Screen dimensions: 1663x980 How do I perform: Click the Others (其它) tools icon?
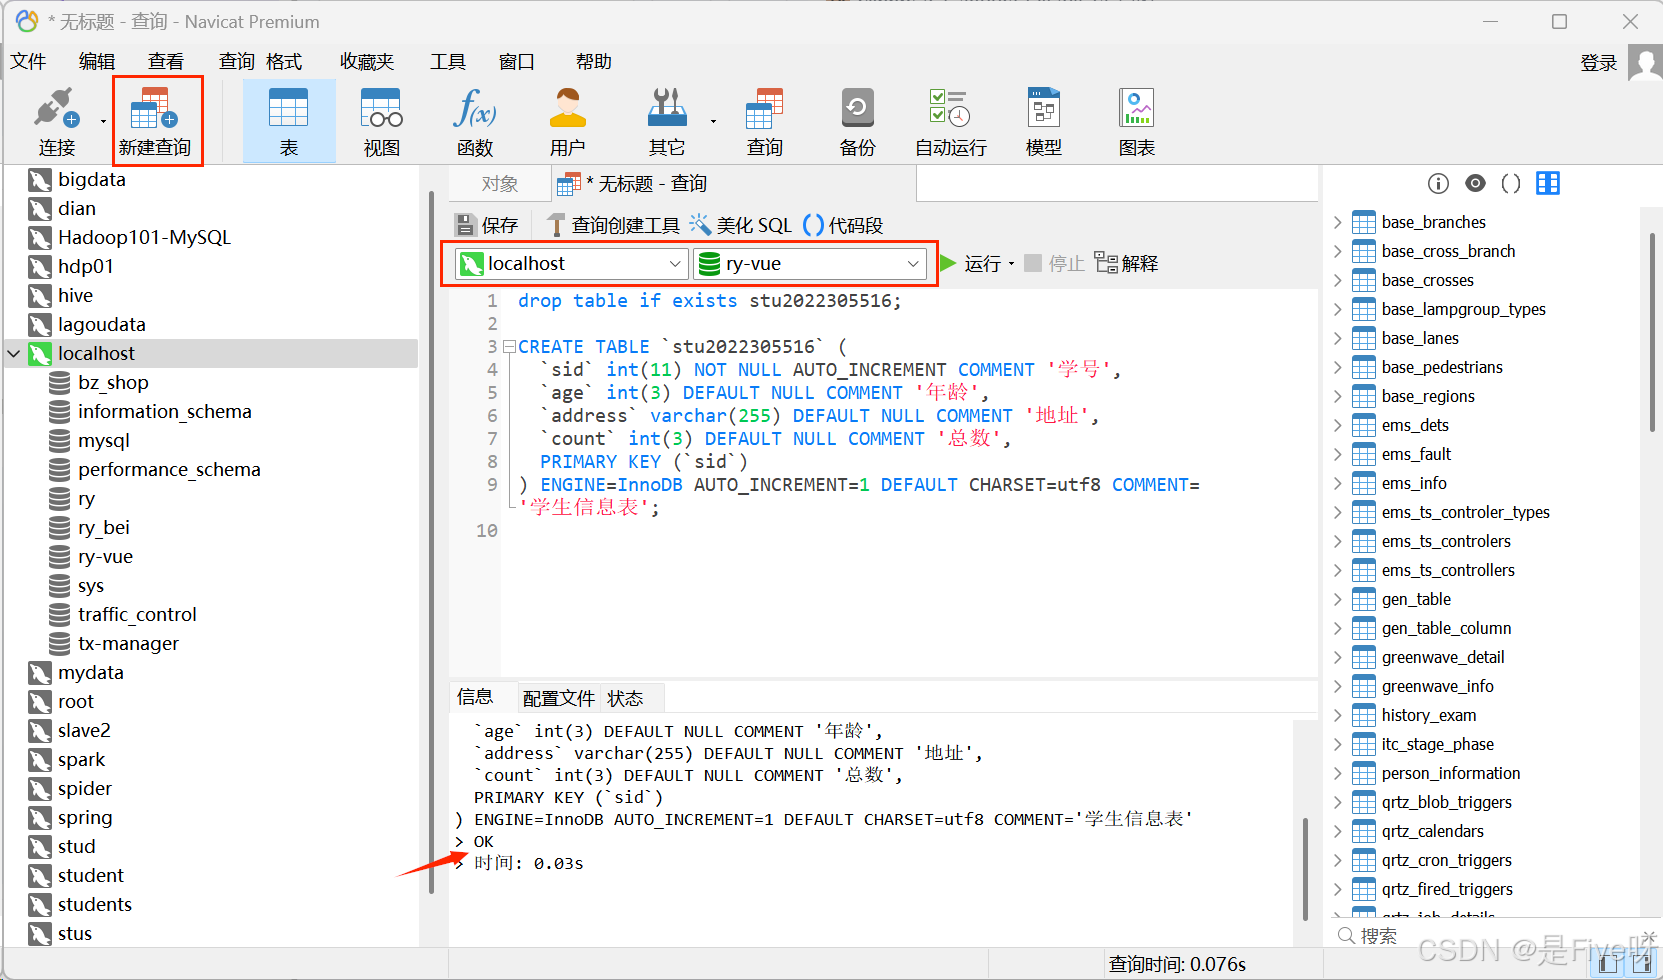(x=667, y=108)
